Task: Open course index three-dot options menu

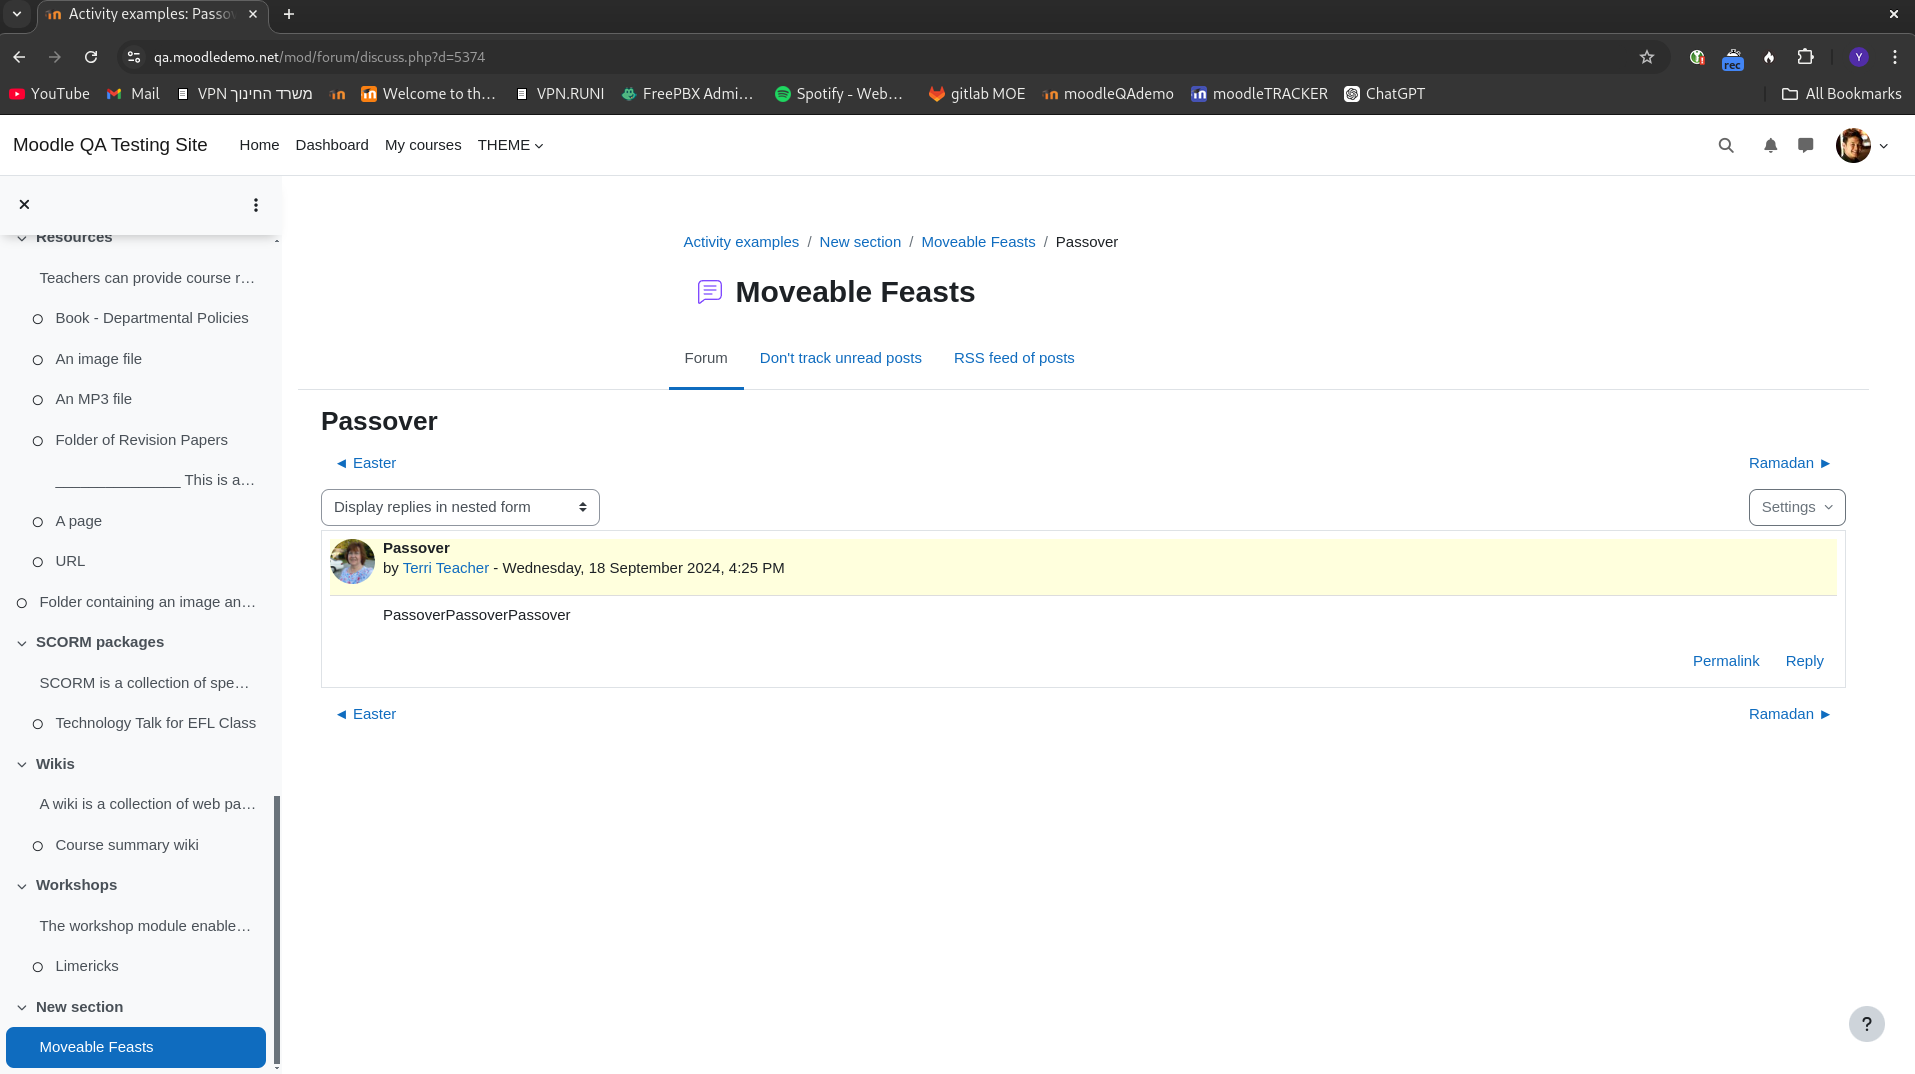Action: coord(256,204)
